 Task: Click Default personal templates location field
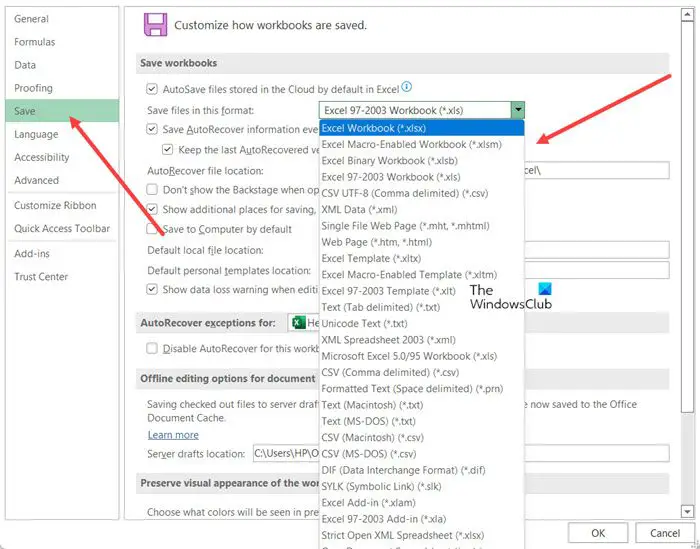click(x=596, y=270)
